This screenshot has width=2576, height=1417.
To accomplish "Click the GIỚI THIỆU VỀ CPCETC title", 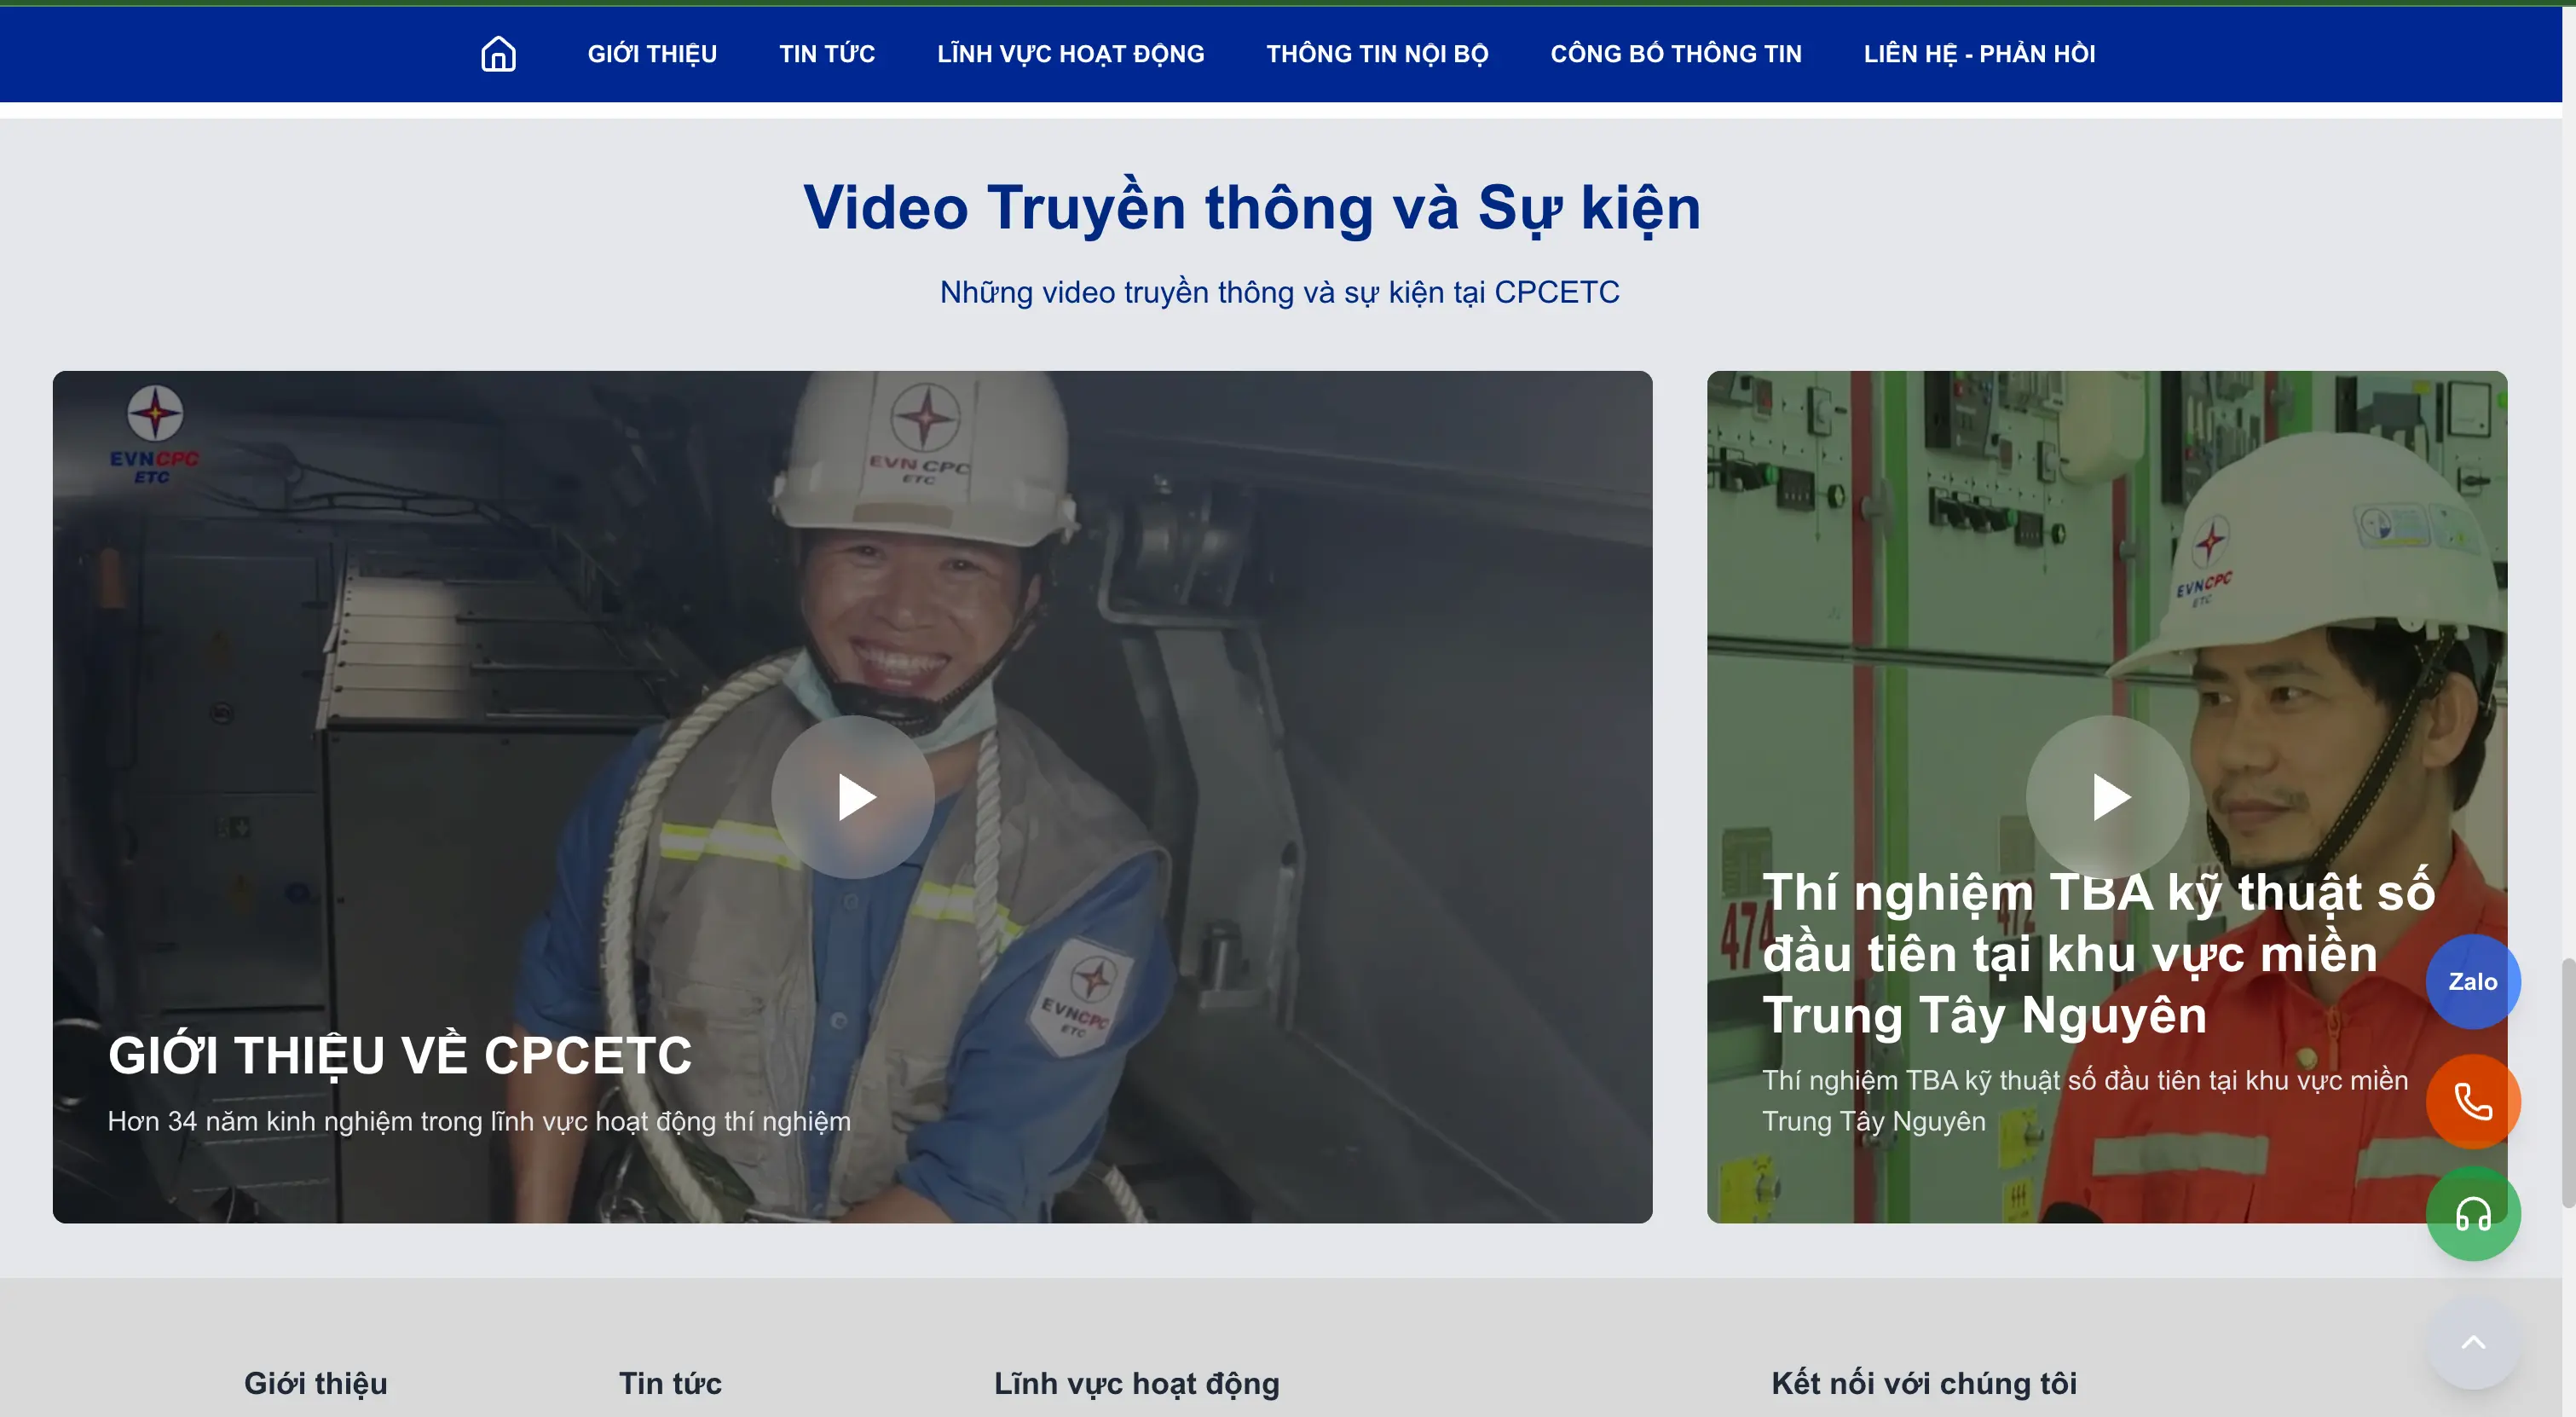I will click(x=399, y=1055).
